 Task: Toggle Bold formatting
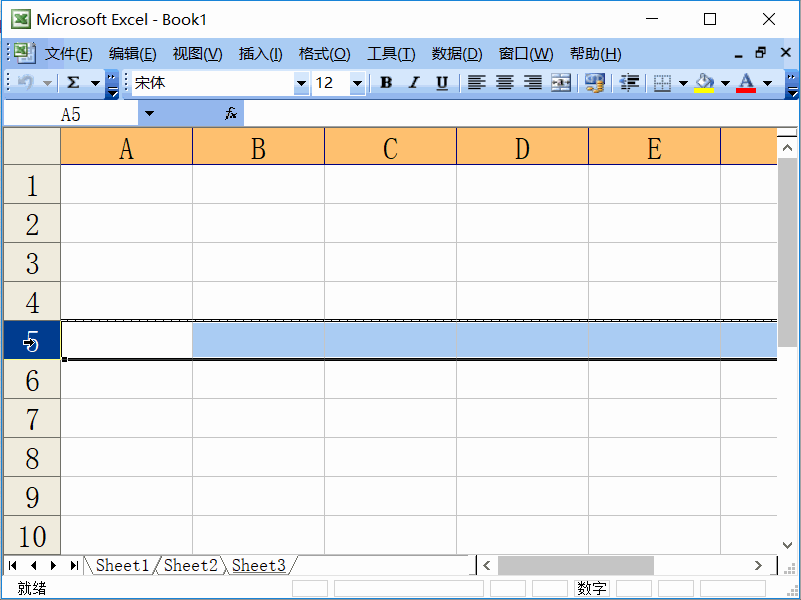(386, 82)
